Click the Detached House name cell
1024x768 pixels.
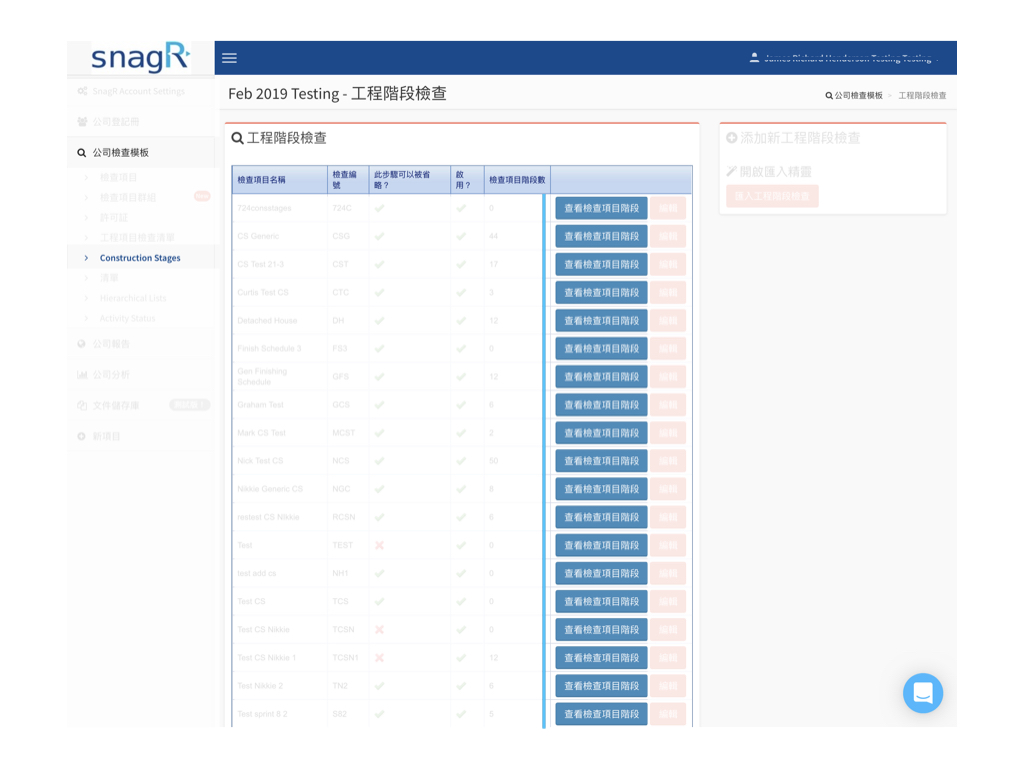click(x=280, y=321)
